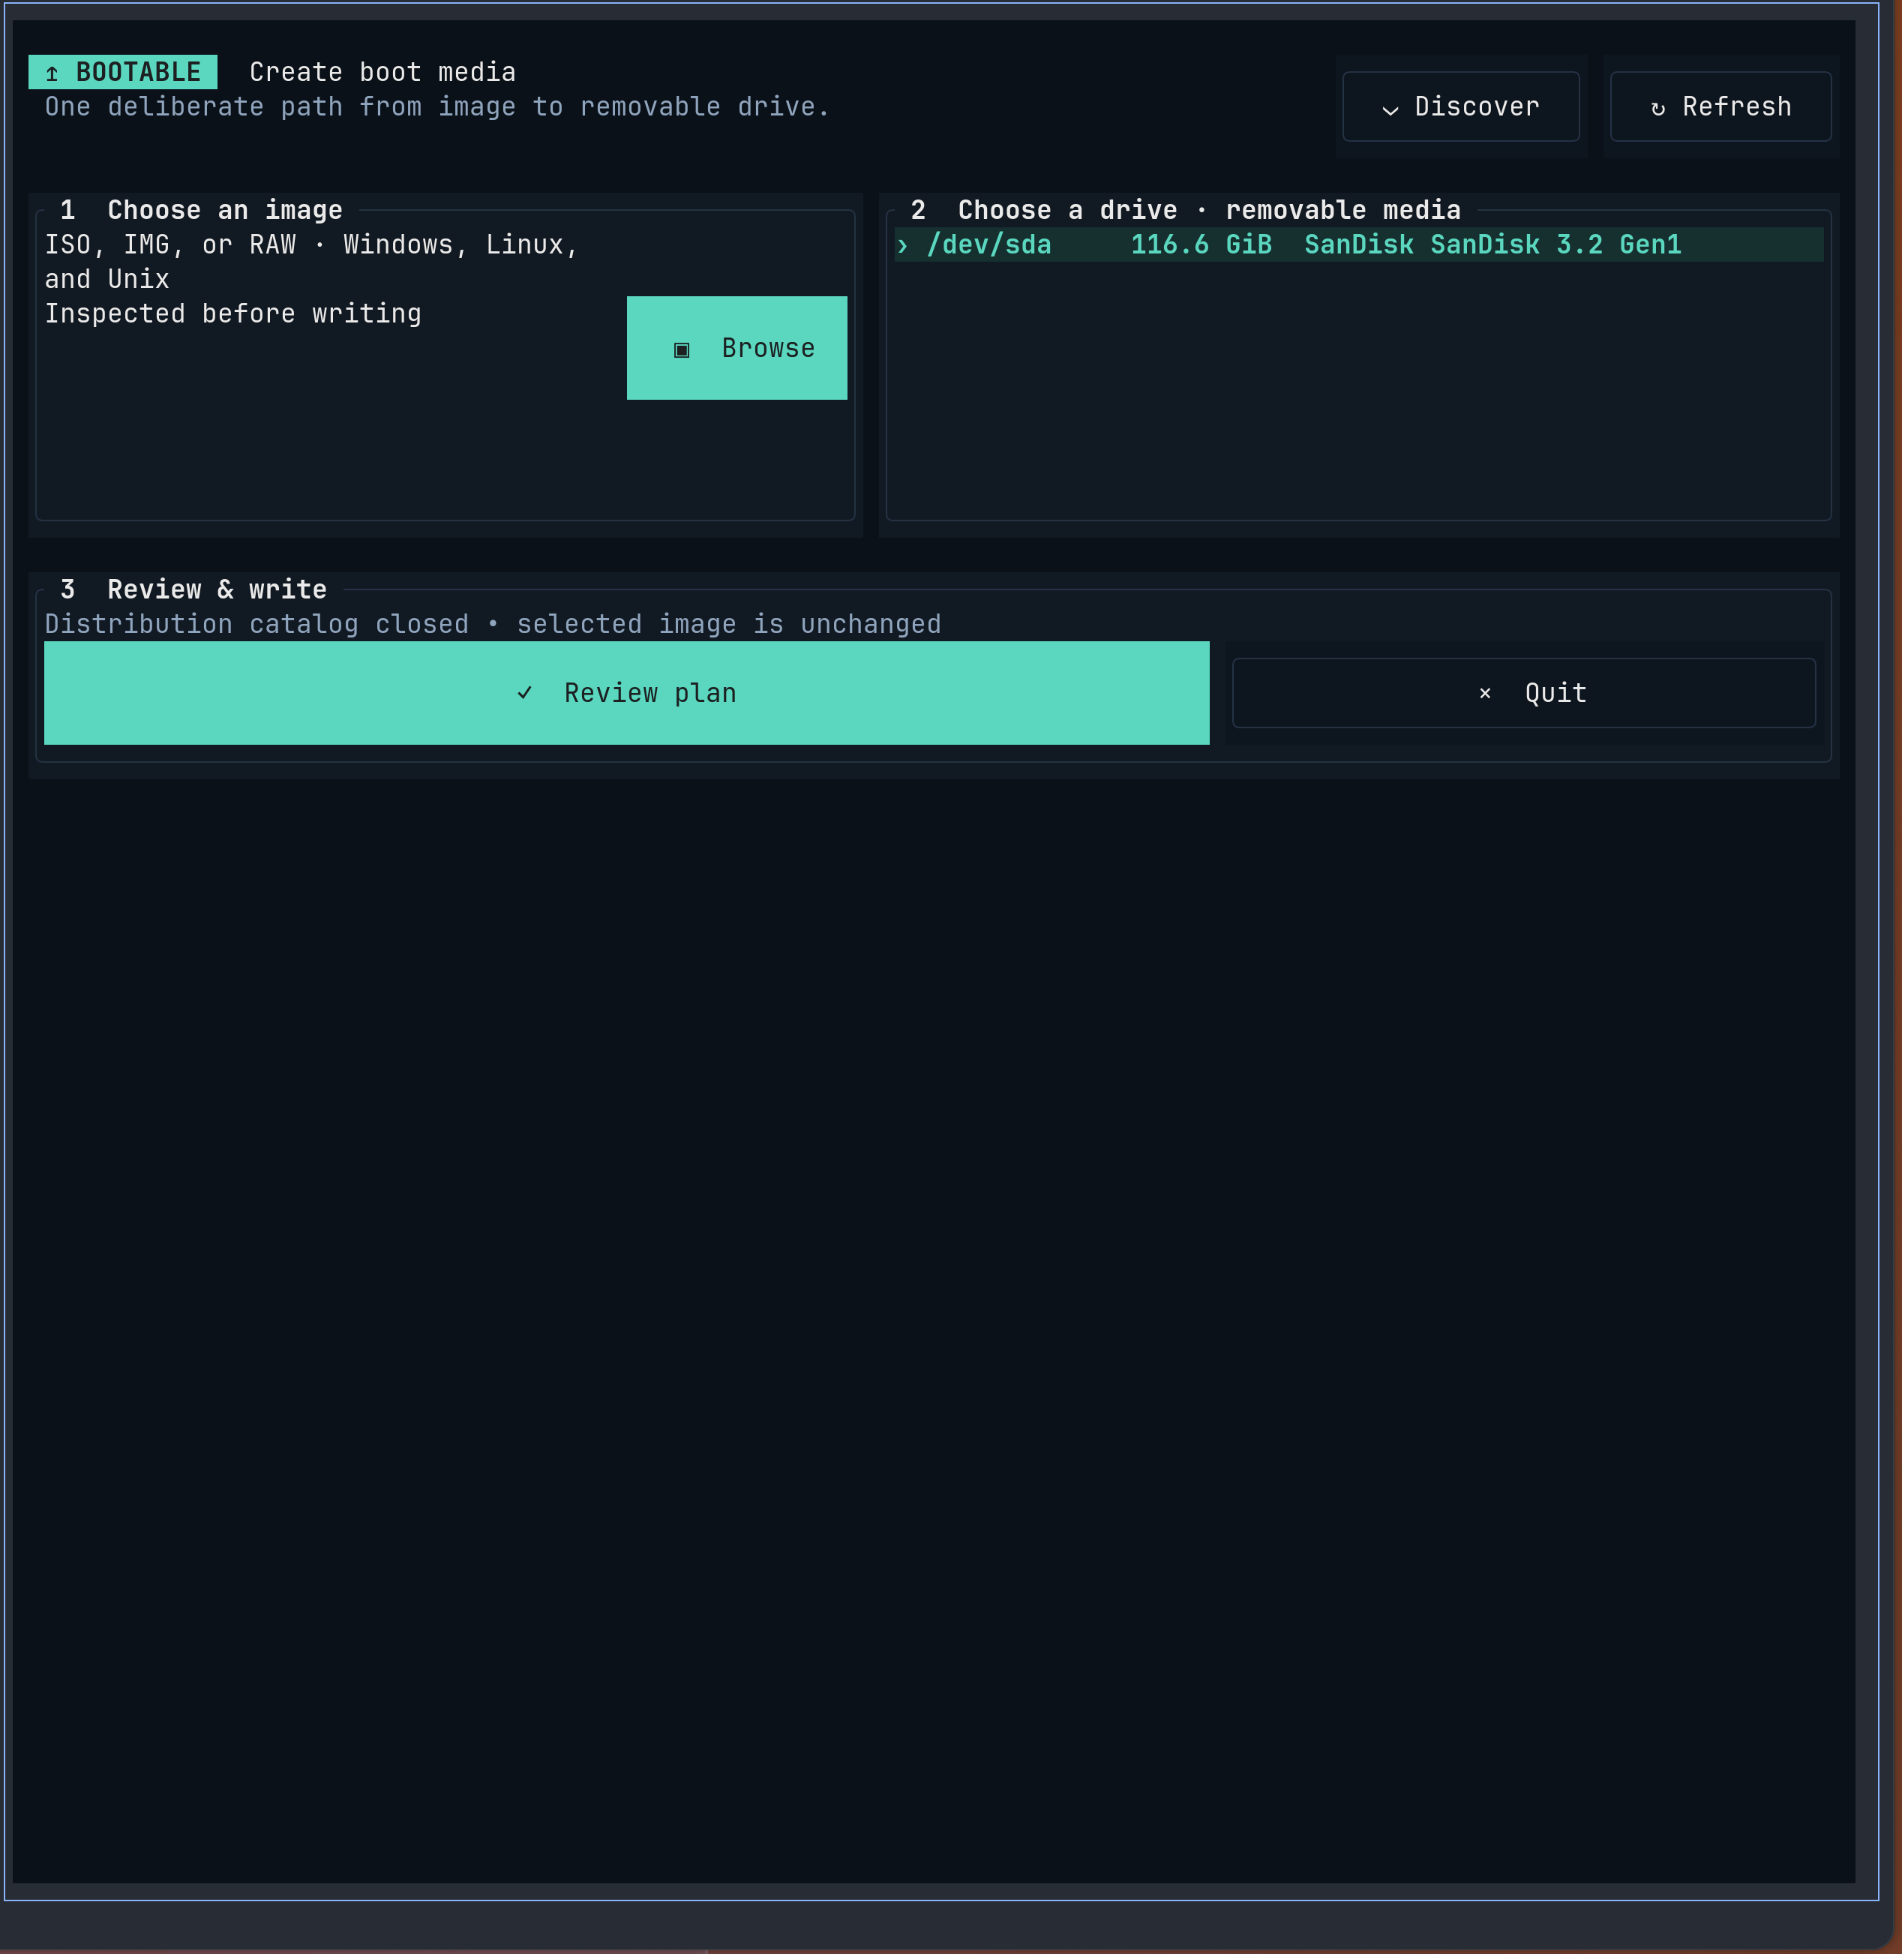1902x1954 pixels.
Task: Quit the application
Action: coord(1524,693)
